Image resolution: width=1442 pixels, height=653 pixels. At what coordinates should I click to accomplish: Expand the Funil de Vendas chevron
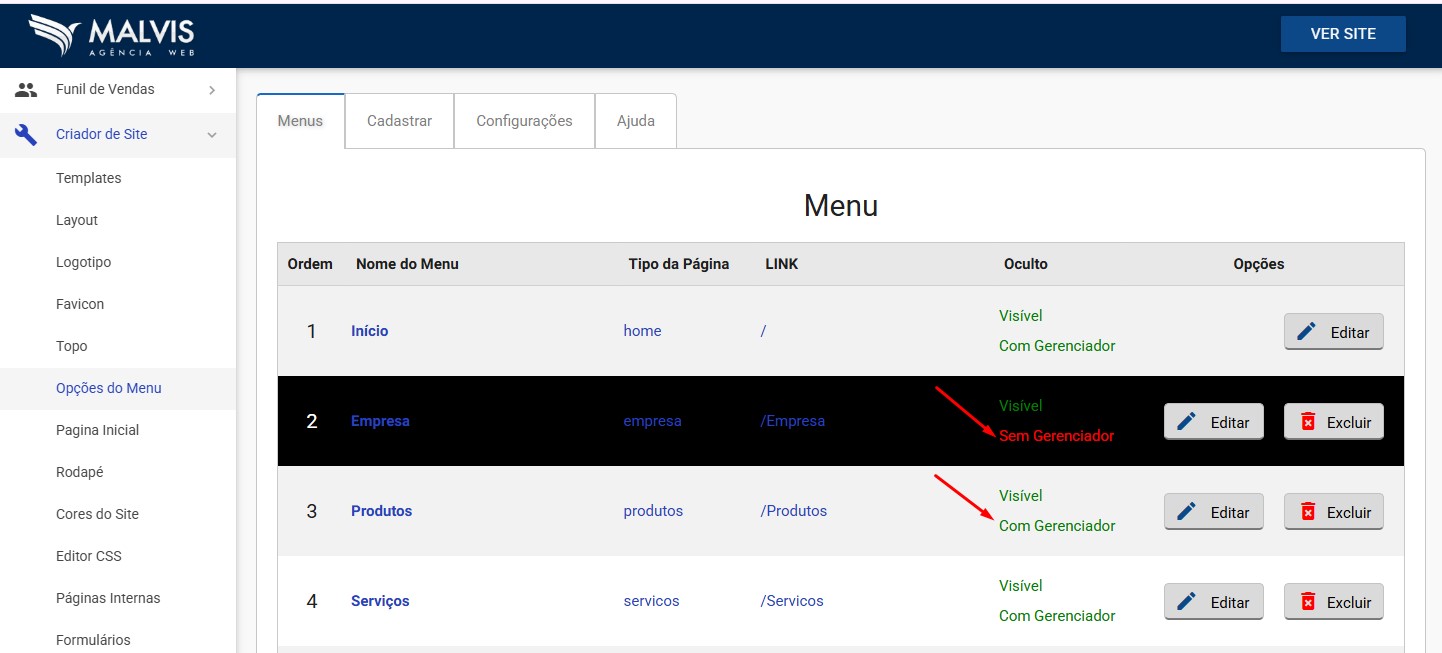point(211,90)
